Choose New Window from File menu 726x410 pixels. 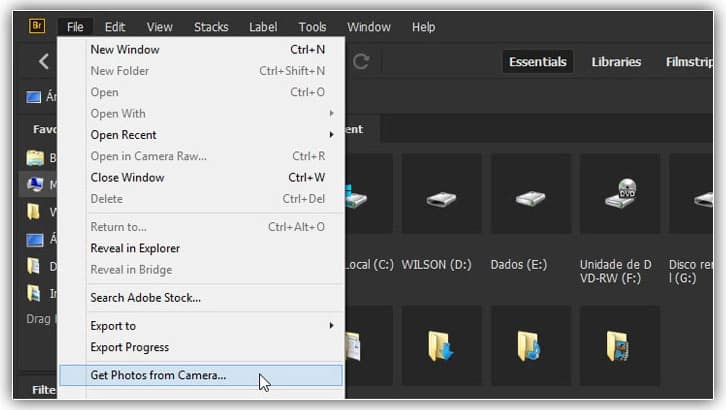click(x=201, y=50)
